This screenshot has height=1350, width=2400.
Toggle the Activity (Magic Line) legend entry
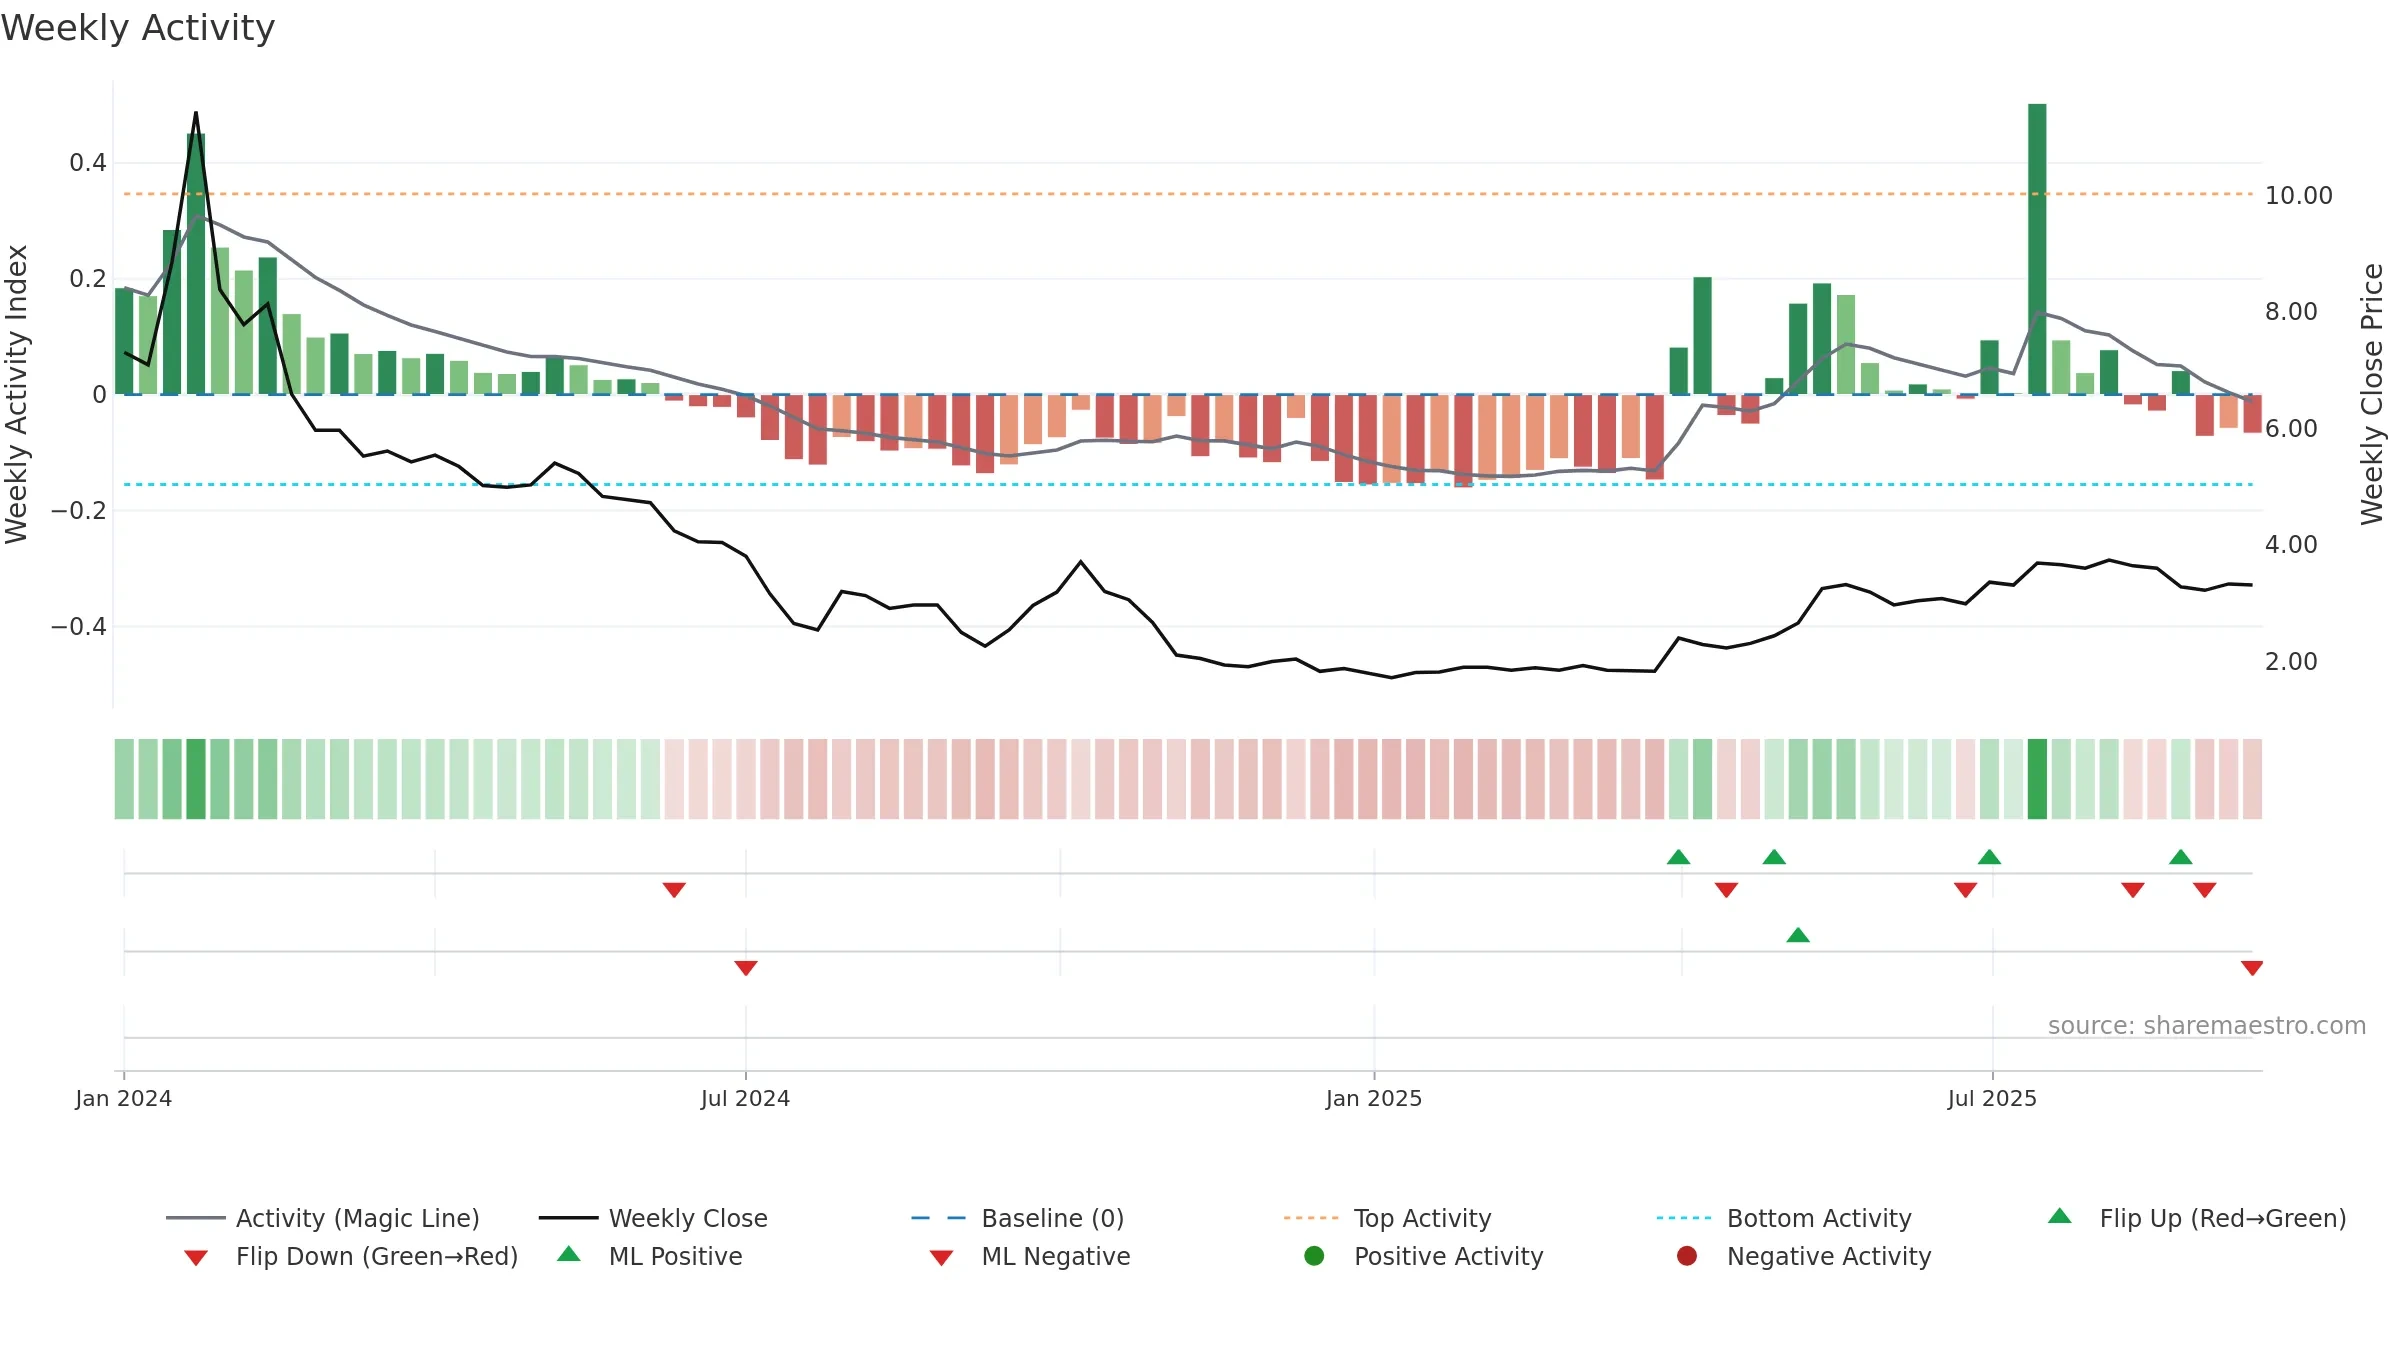coord(323,1218)
